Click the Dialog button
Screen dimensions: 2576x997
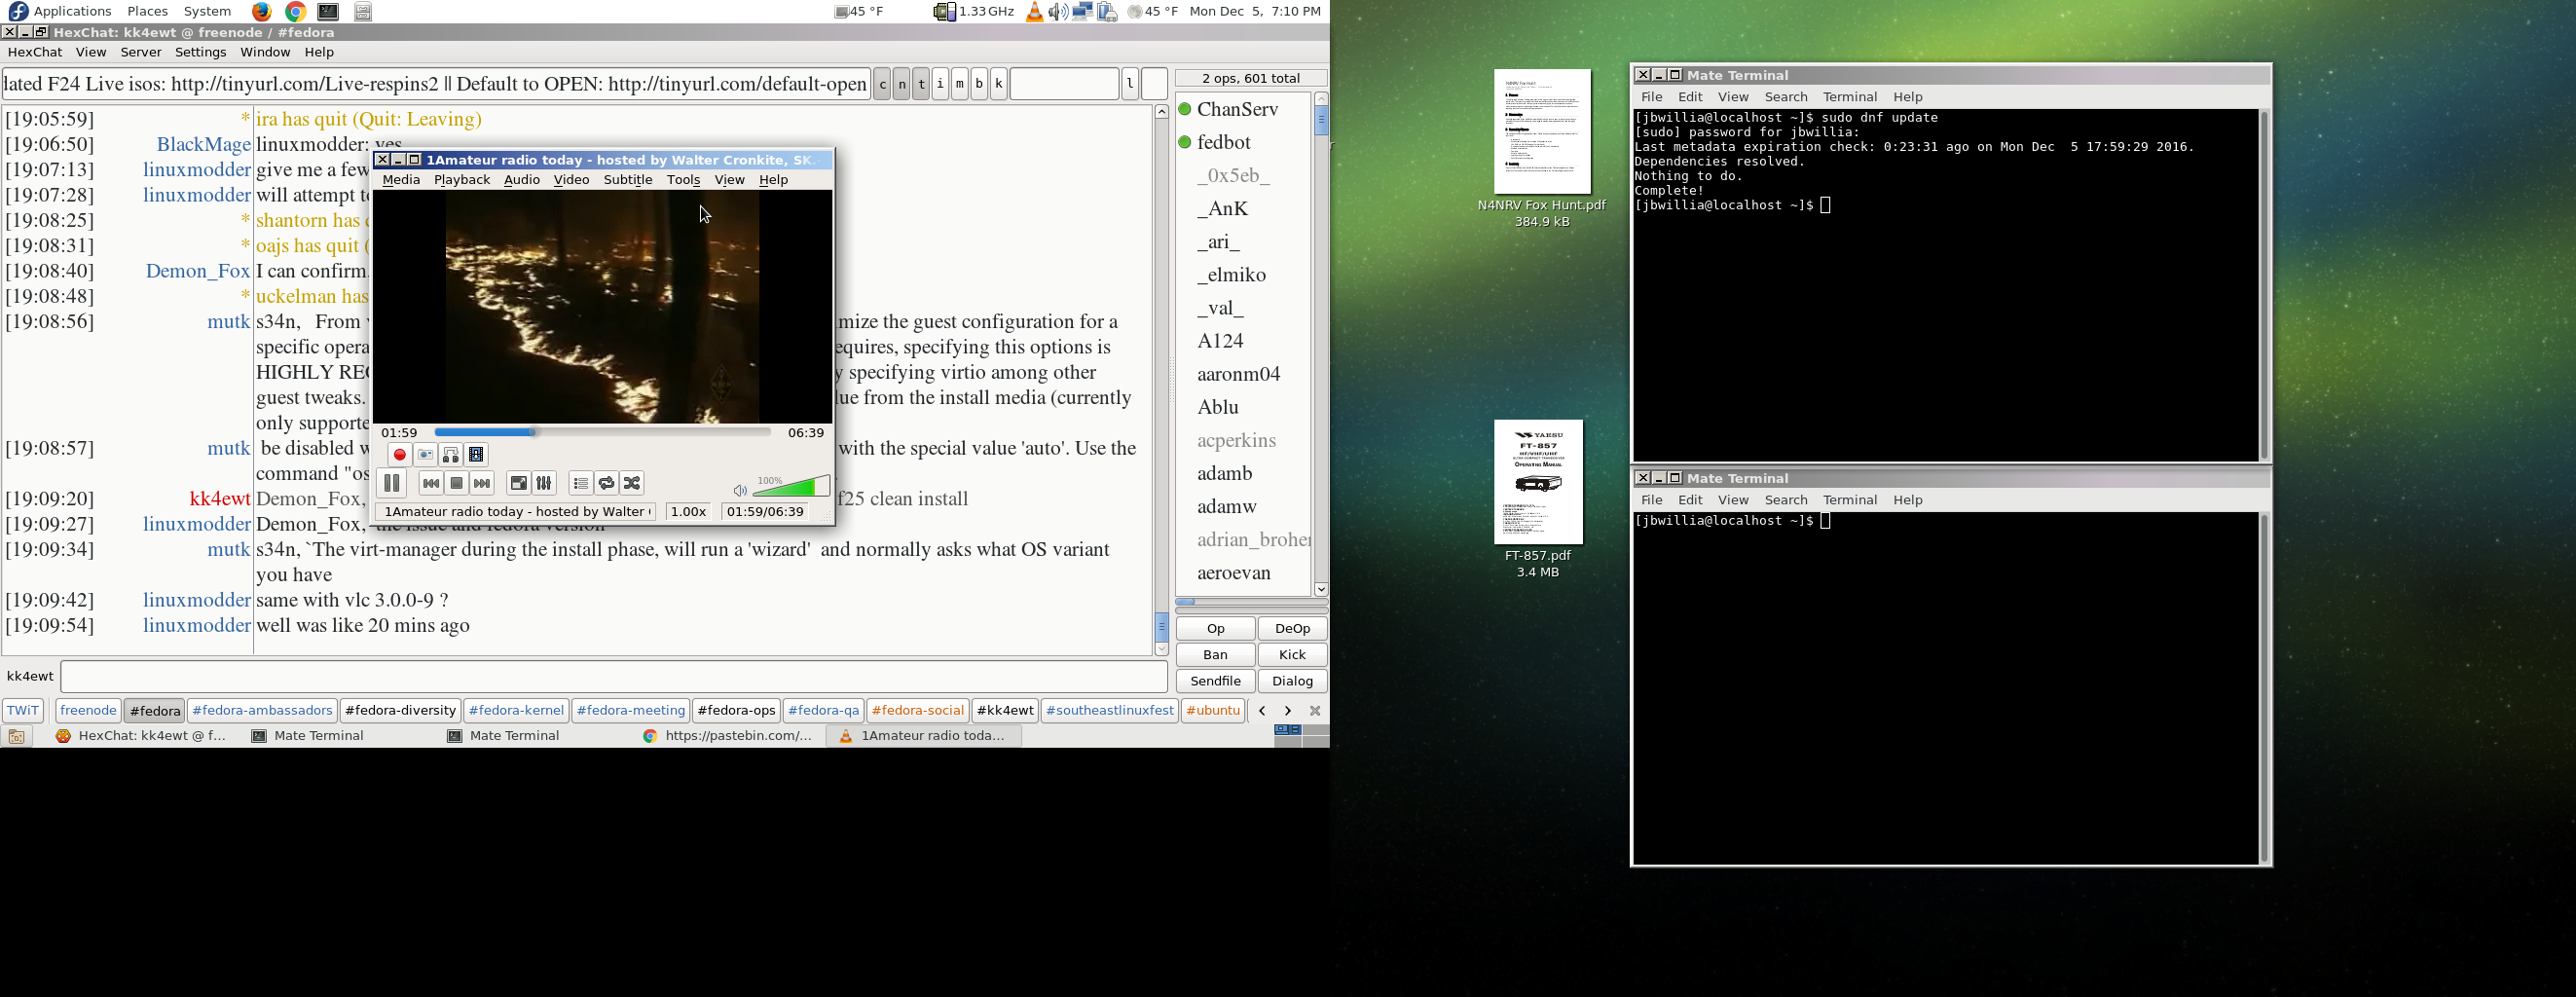click(1293, 682)
